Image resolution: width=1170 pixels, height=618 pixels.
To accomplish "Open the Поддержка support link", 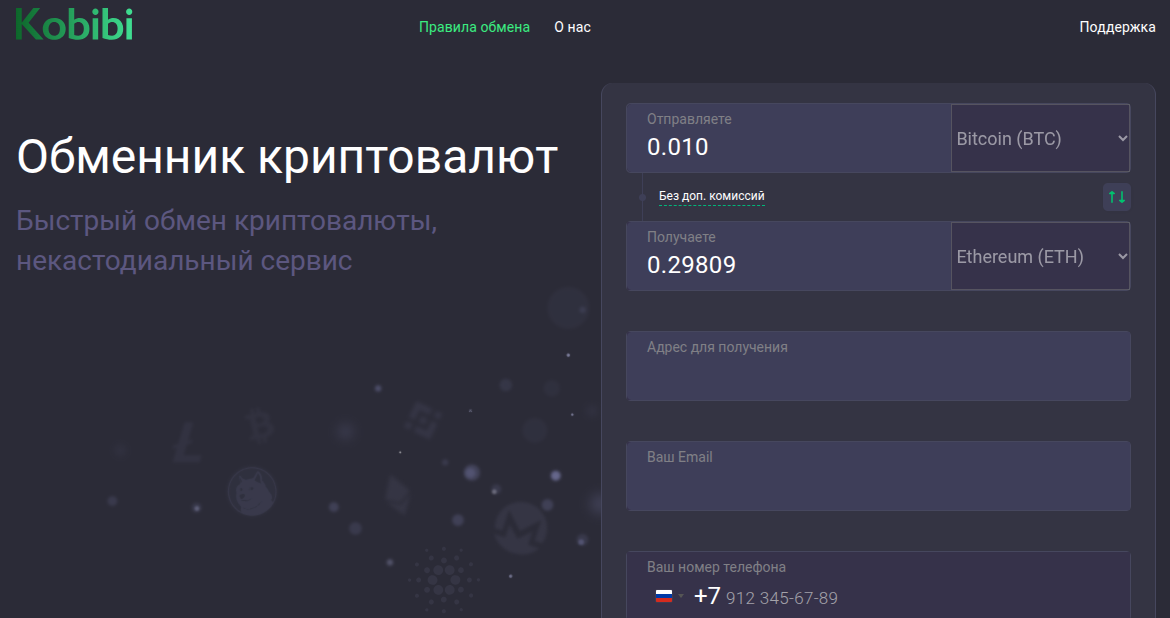I will (x=1117, y=27).
